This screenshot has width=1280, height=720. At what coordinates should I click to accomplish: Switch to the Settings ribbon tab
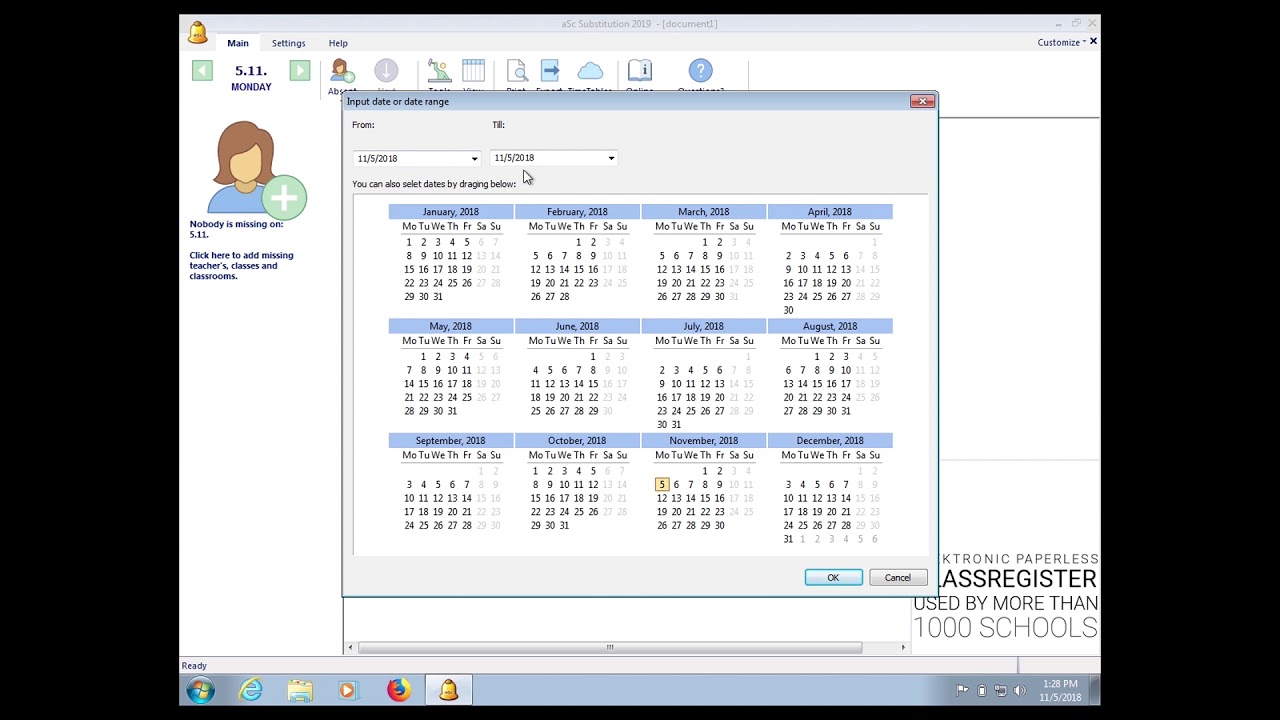[x=288, y=43]
